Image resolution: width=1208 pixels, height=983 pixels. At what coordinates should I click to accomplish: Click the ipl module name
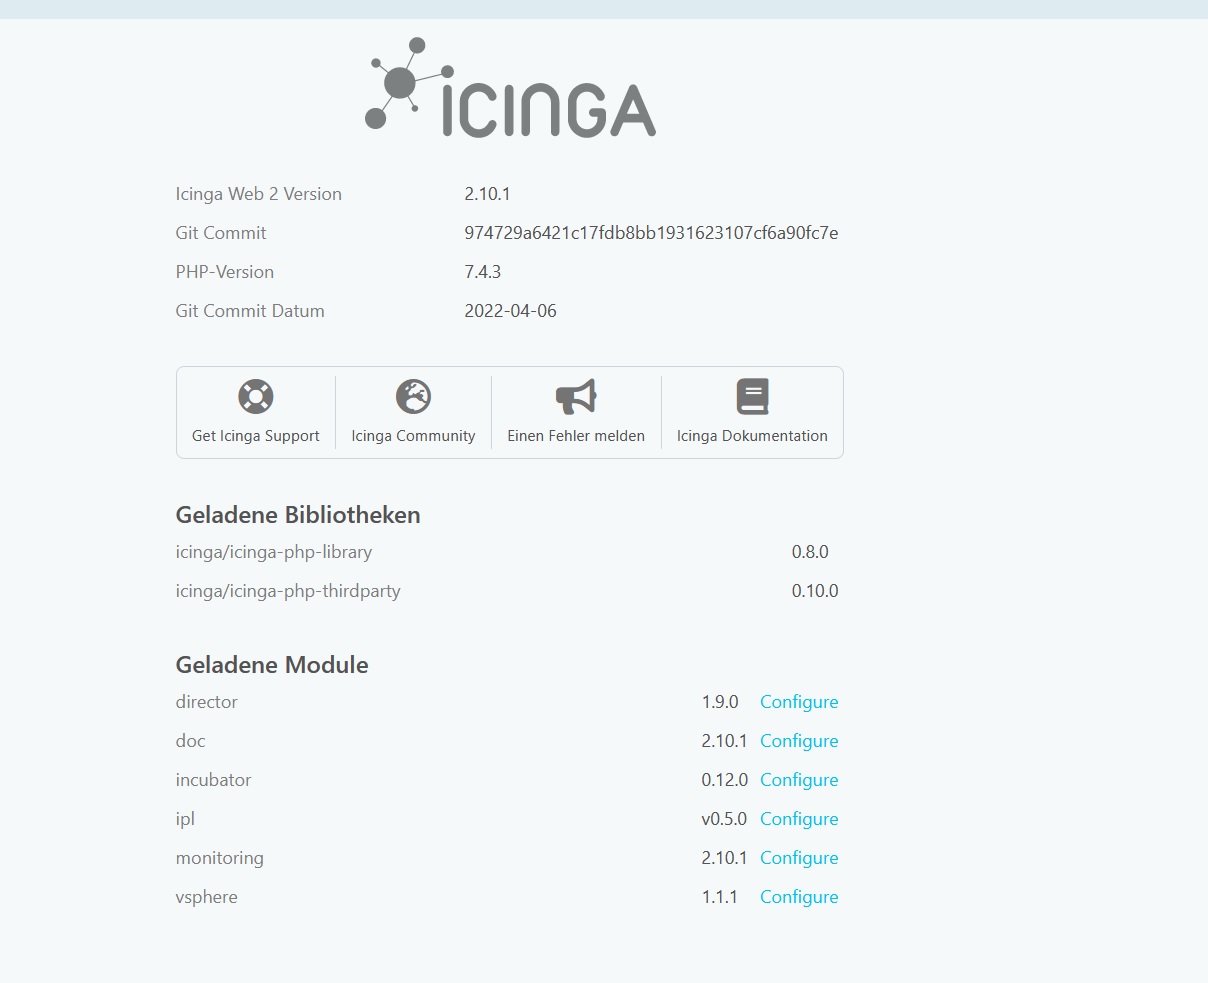[x=185, y=819]
